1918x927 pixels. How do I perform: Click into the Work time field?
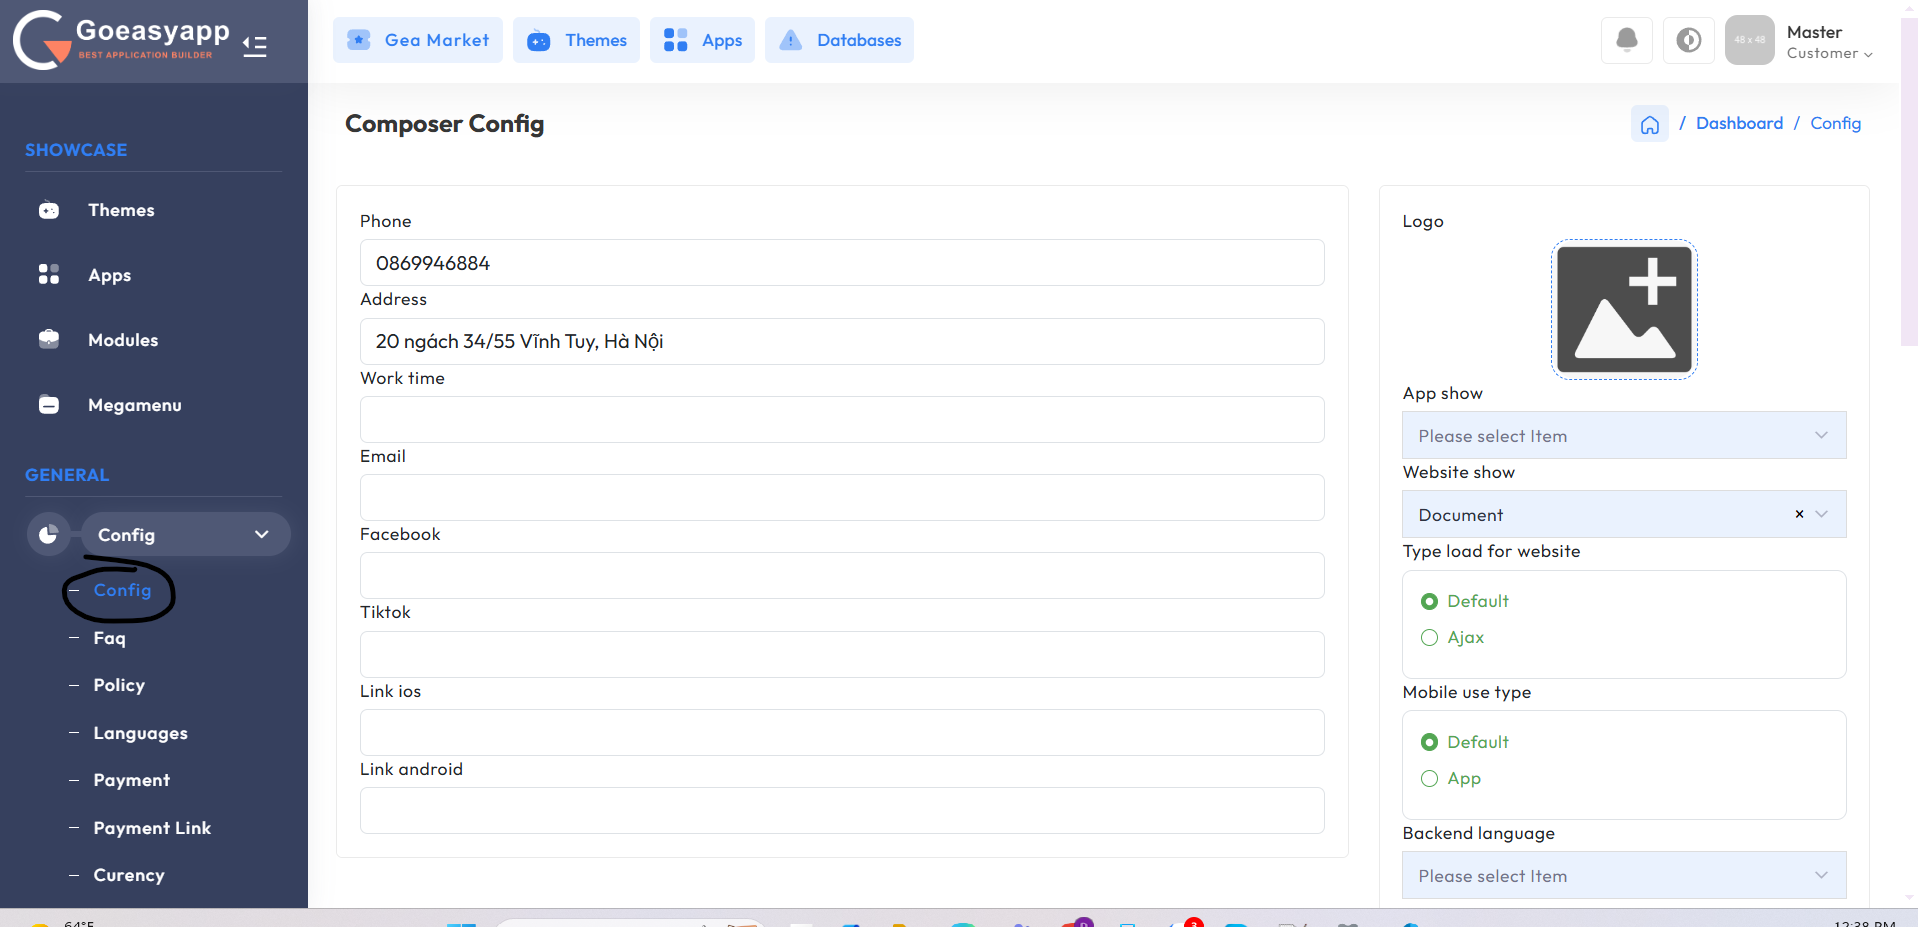point(841,420)
